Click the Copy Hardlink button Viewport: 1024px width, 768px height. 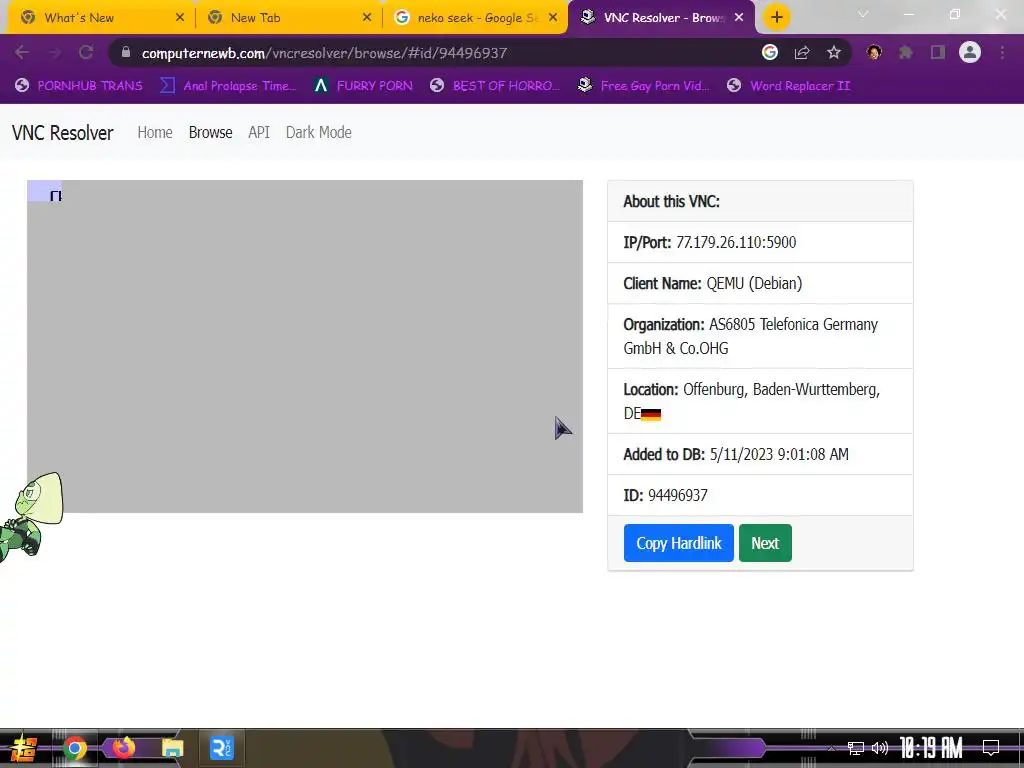(x=679, y=543)
